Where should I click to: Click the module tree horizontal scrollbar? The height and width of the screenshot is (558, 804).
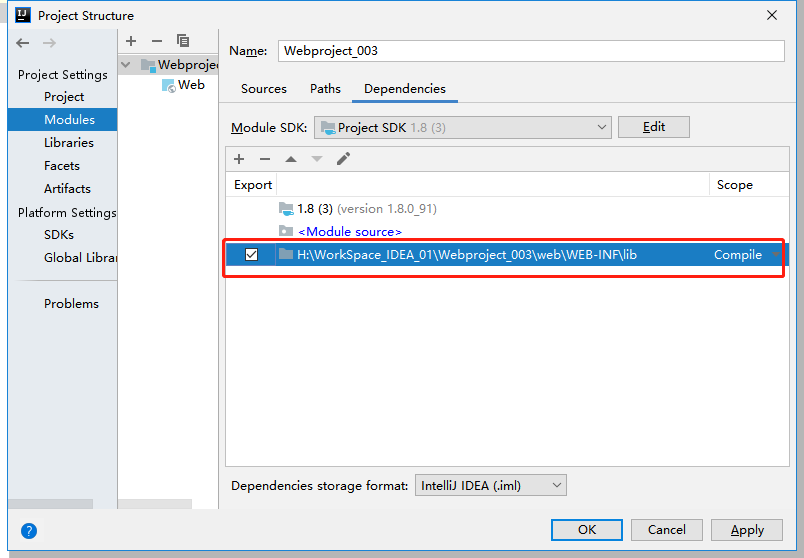point(155,504)
